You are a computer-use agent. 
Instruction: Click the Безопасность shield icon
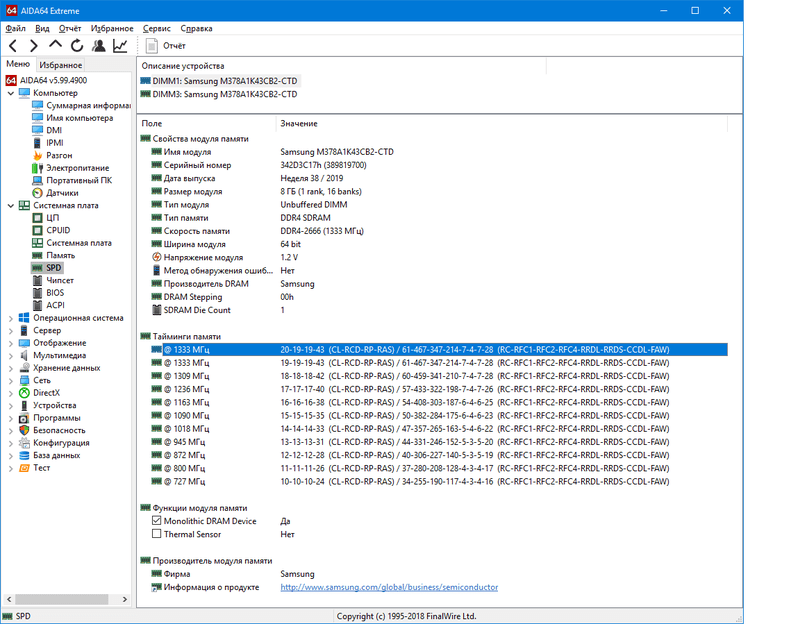point(24,431)
